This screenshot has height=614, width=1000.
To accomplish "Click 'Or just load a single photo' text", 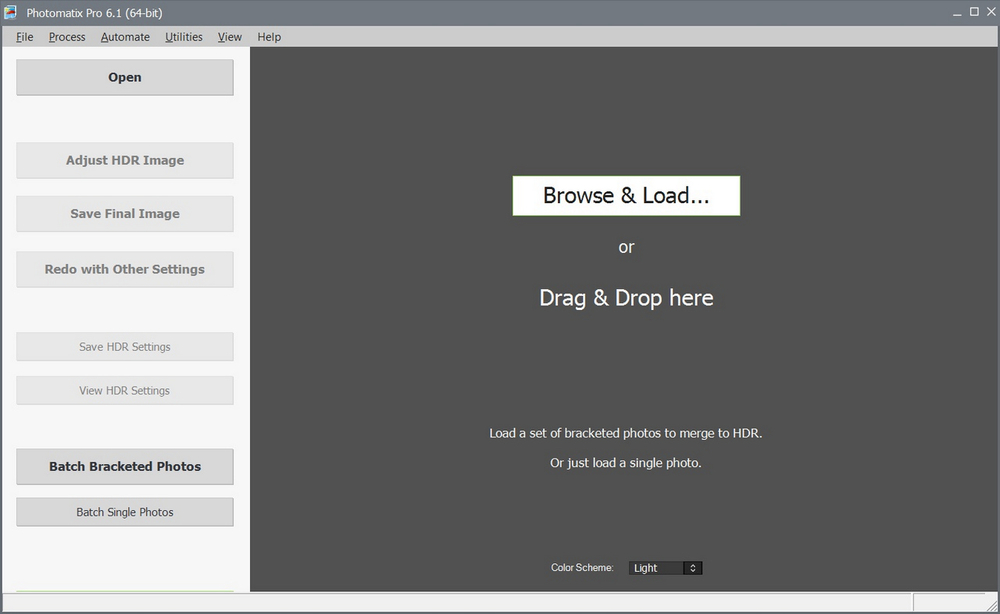I will (626, 463).
